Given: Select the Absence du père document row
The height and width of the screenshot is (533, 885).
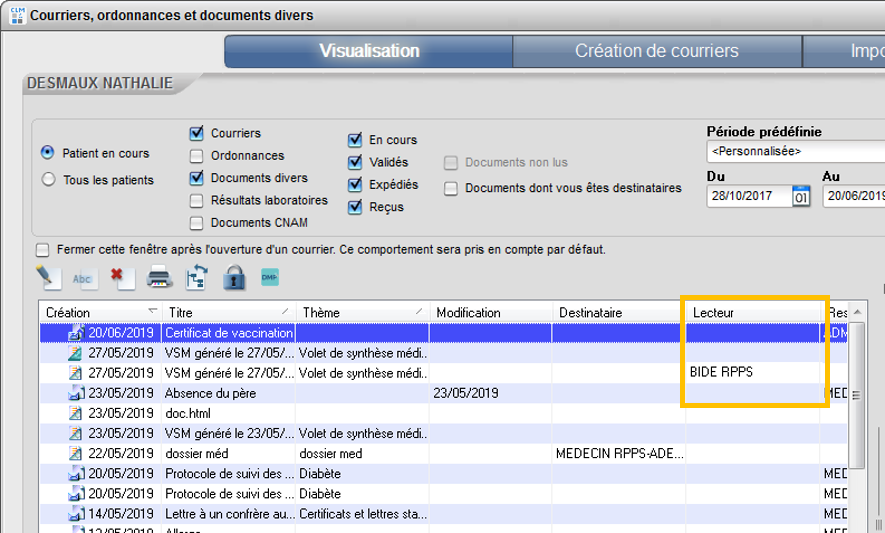Looking at the screenshot, I should tap(210, 393).
